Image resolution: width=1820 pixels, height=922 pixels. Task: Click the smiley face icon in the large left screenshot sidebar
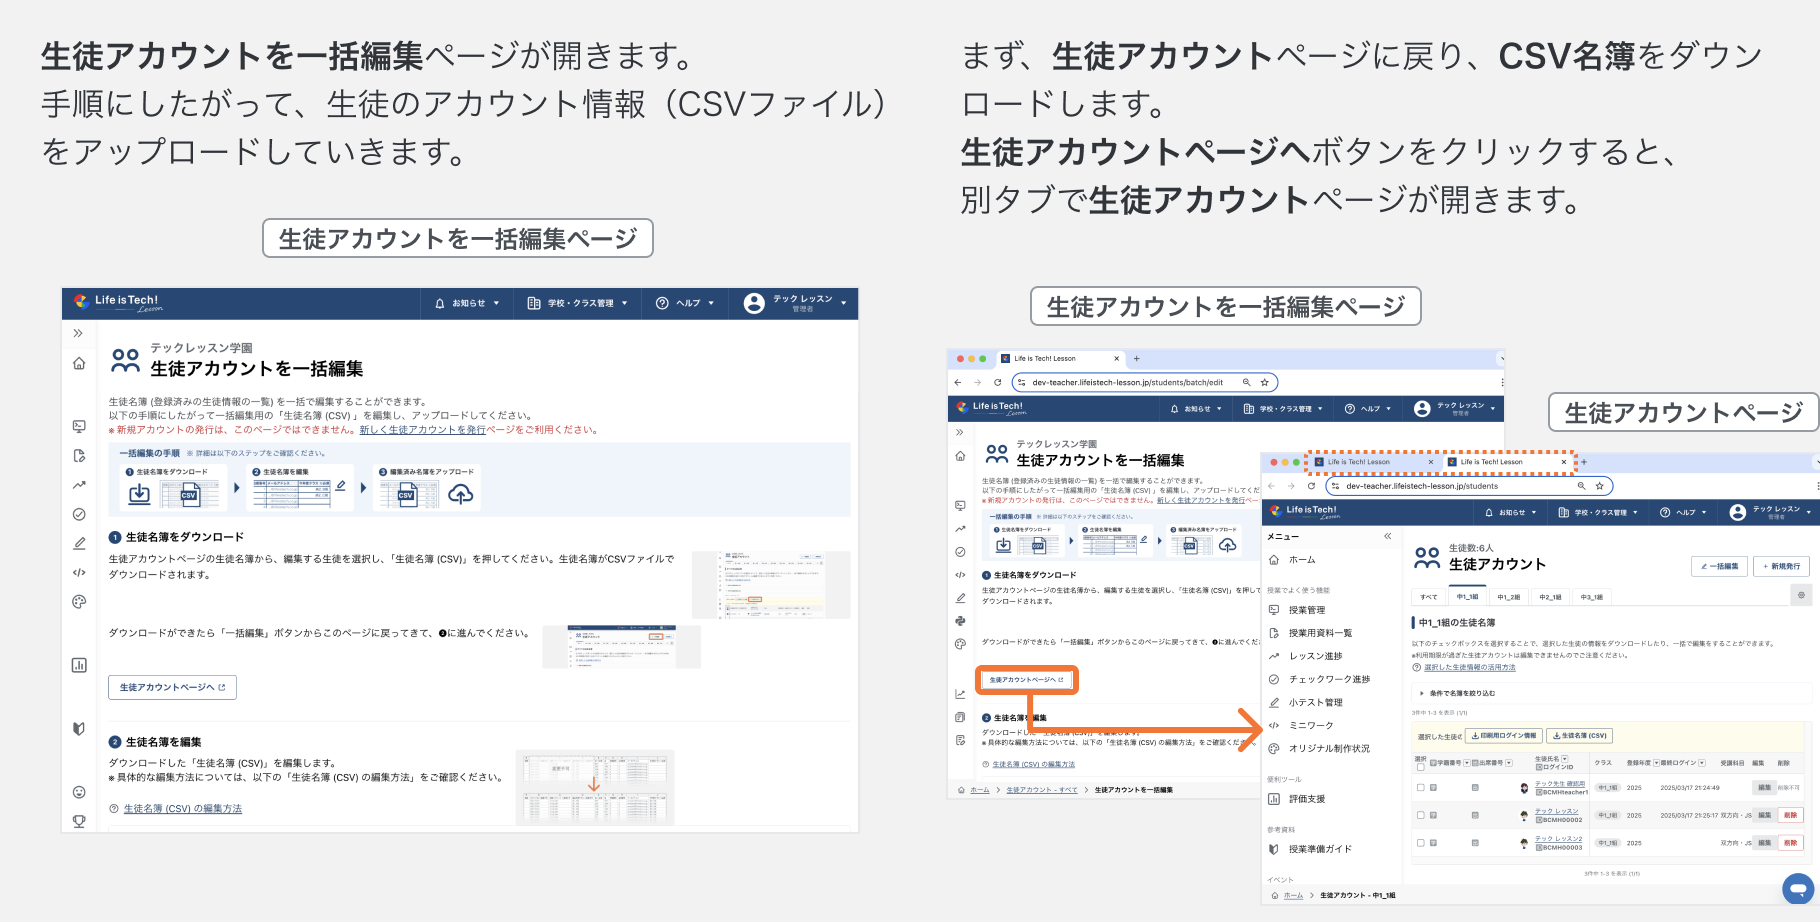pos(79,792)
